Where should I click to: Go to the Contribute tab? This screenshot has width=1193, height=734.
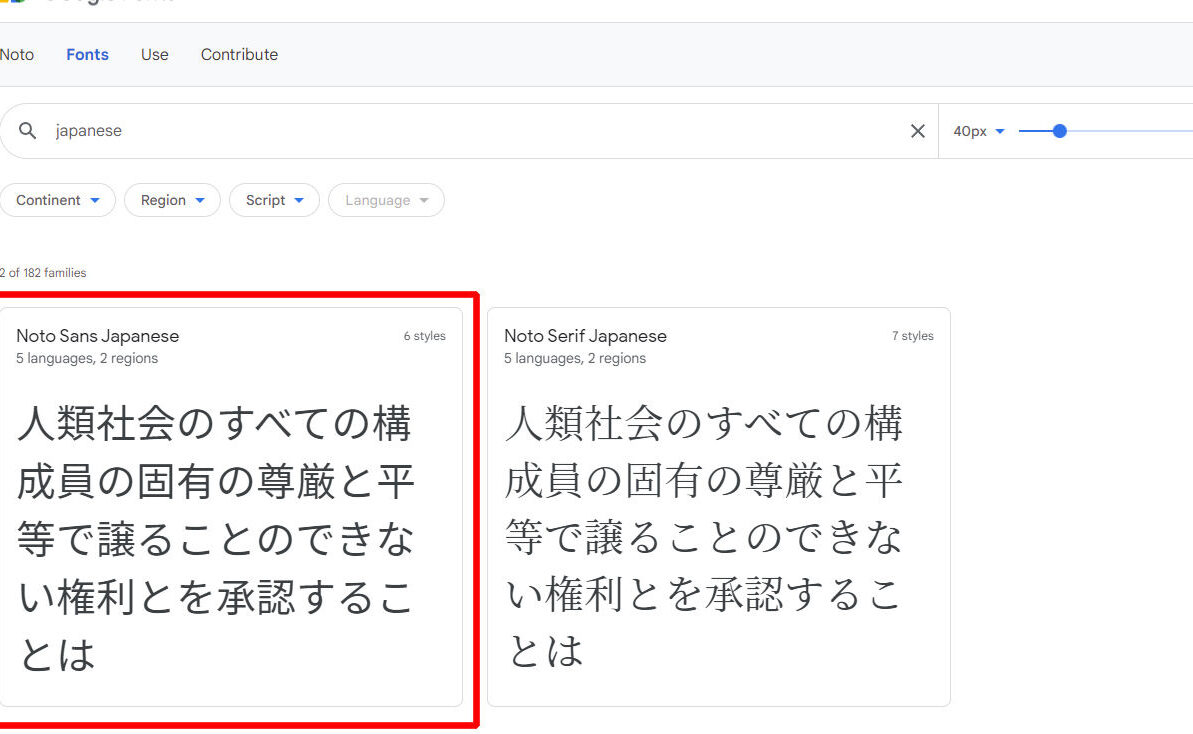(239, 55)
